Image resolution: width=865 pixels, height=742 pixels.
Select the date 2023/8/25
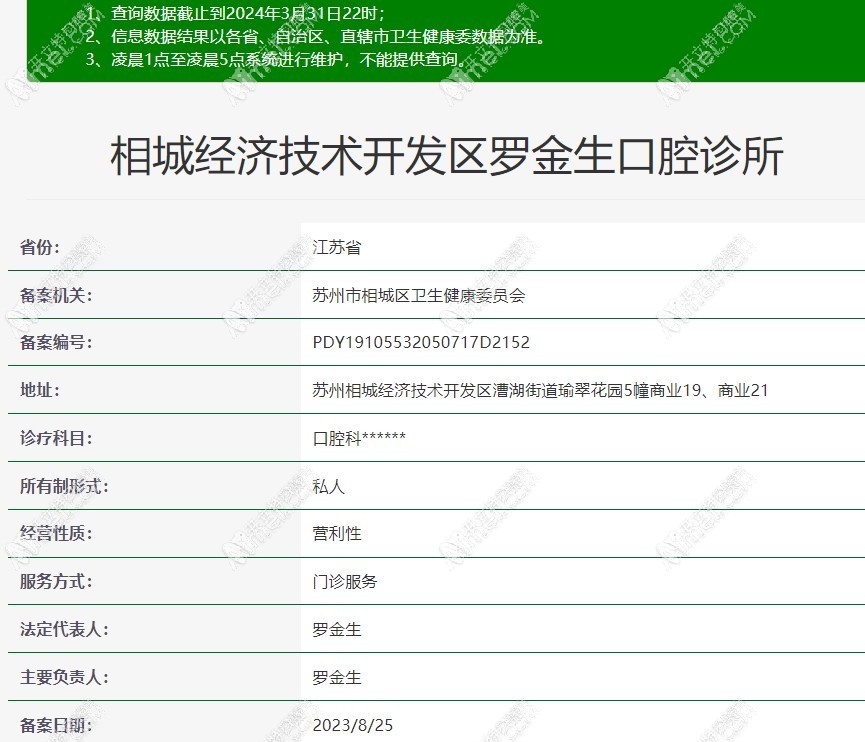coord(353,725)
